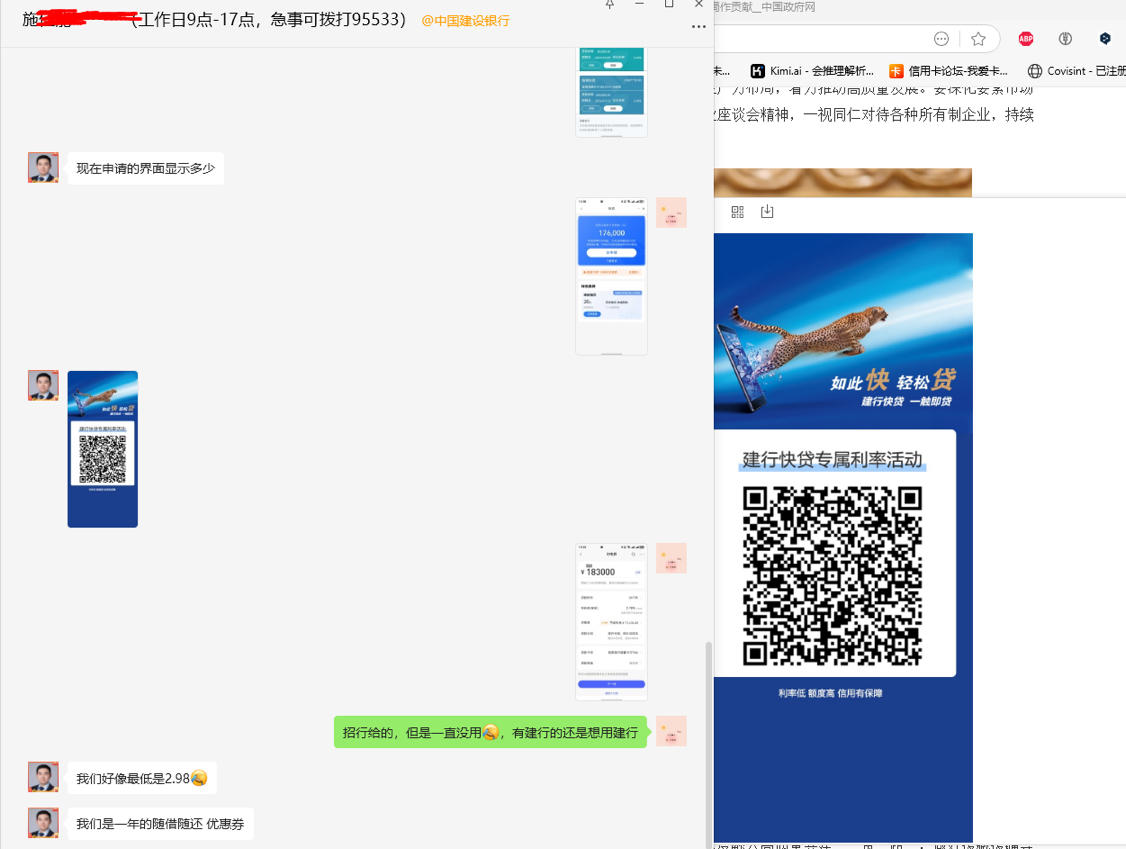Open the received QR code poster thumbnail
Viewport: 1126px width, 849px height.
[103, 450]
